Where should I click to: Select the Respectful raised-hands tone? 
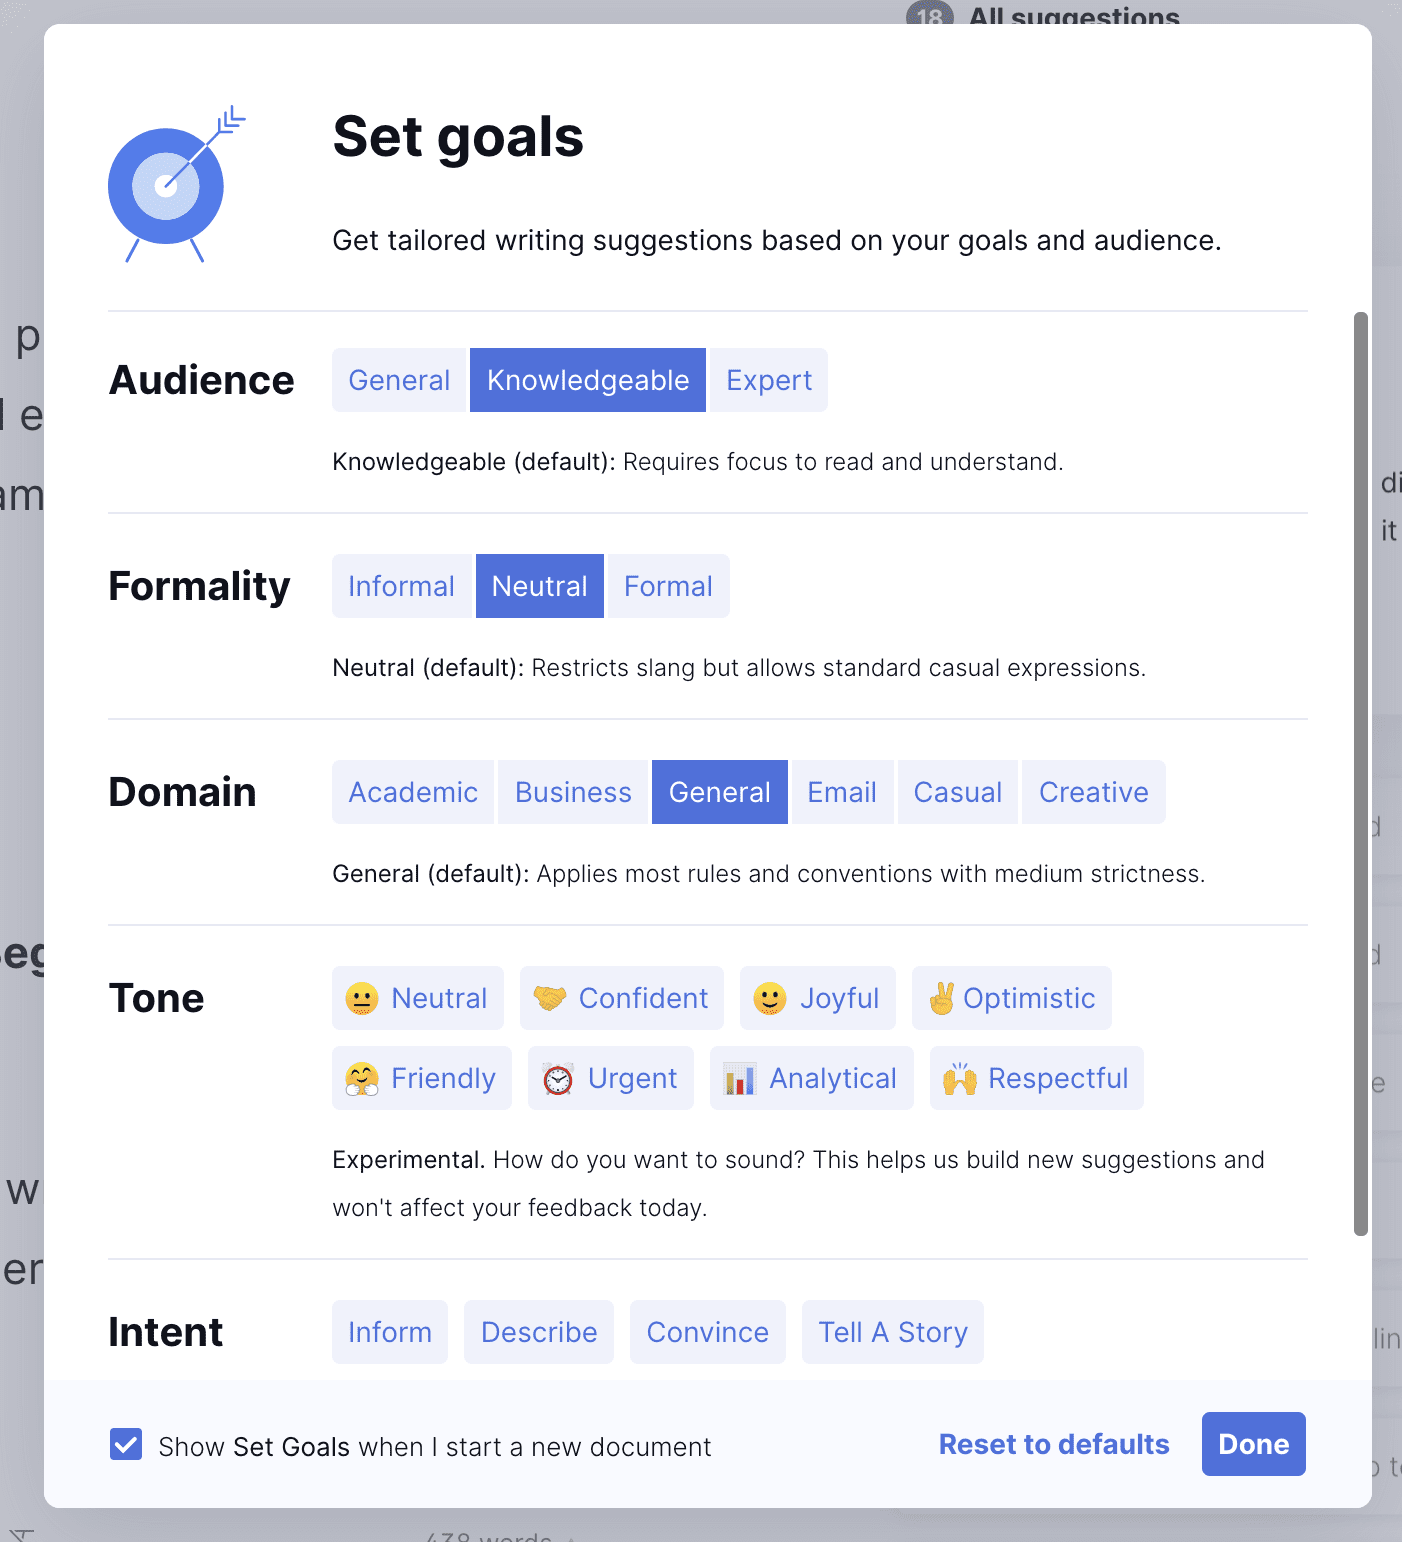click(1037, 1078)
